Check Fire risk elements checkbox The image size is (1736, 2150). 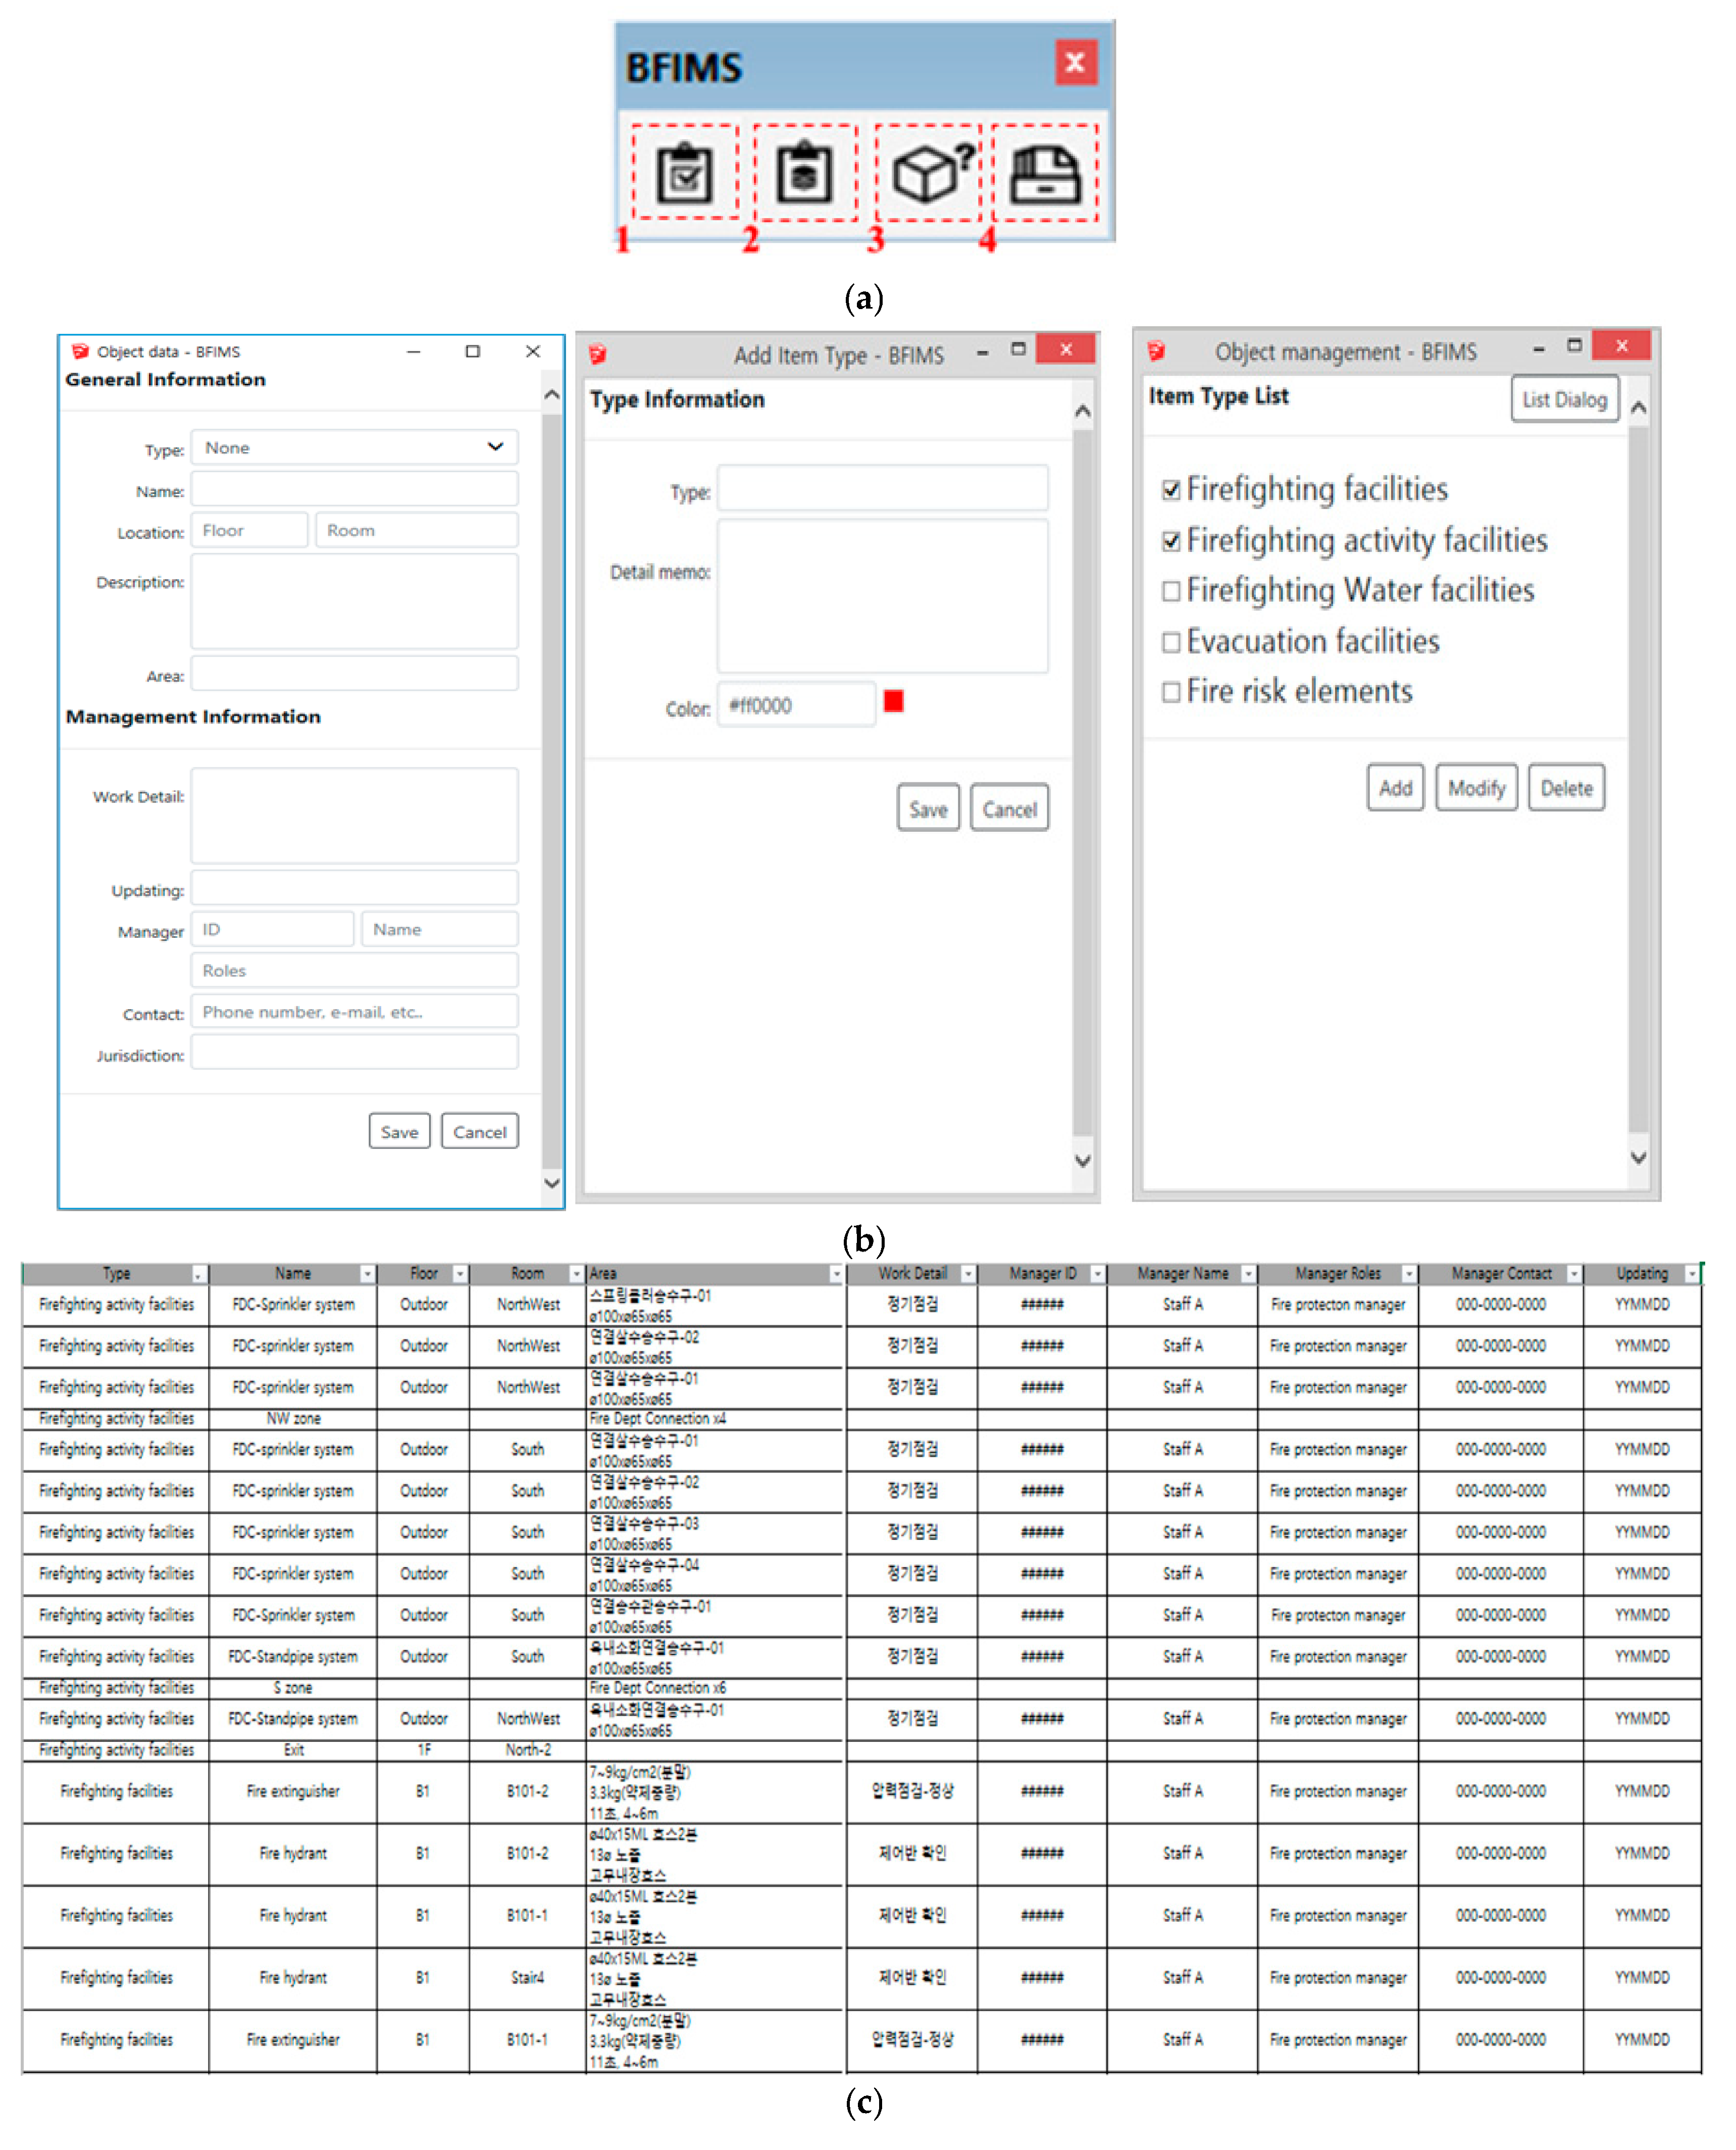click(x=1171, y=692)
